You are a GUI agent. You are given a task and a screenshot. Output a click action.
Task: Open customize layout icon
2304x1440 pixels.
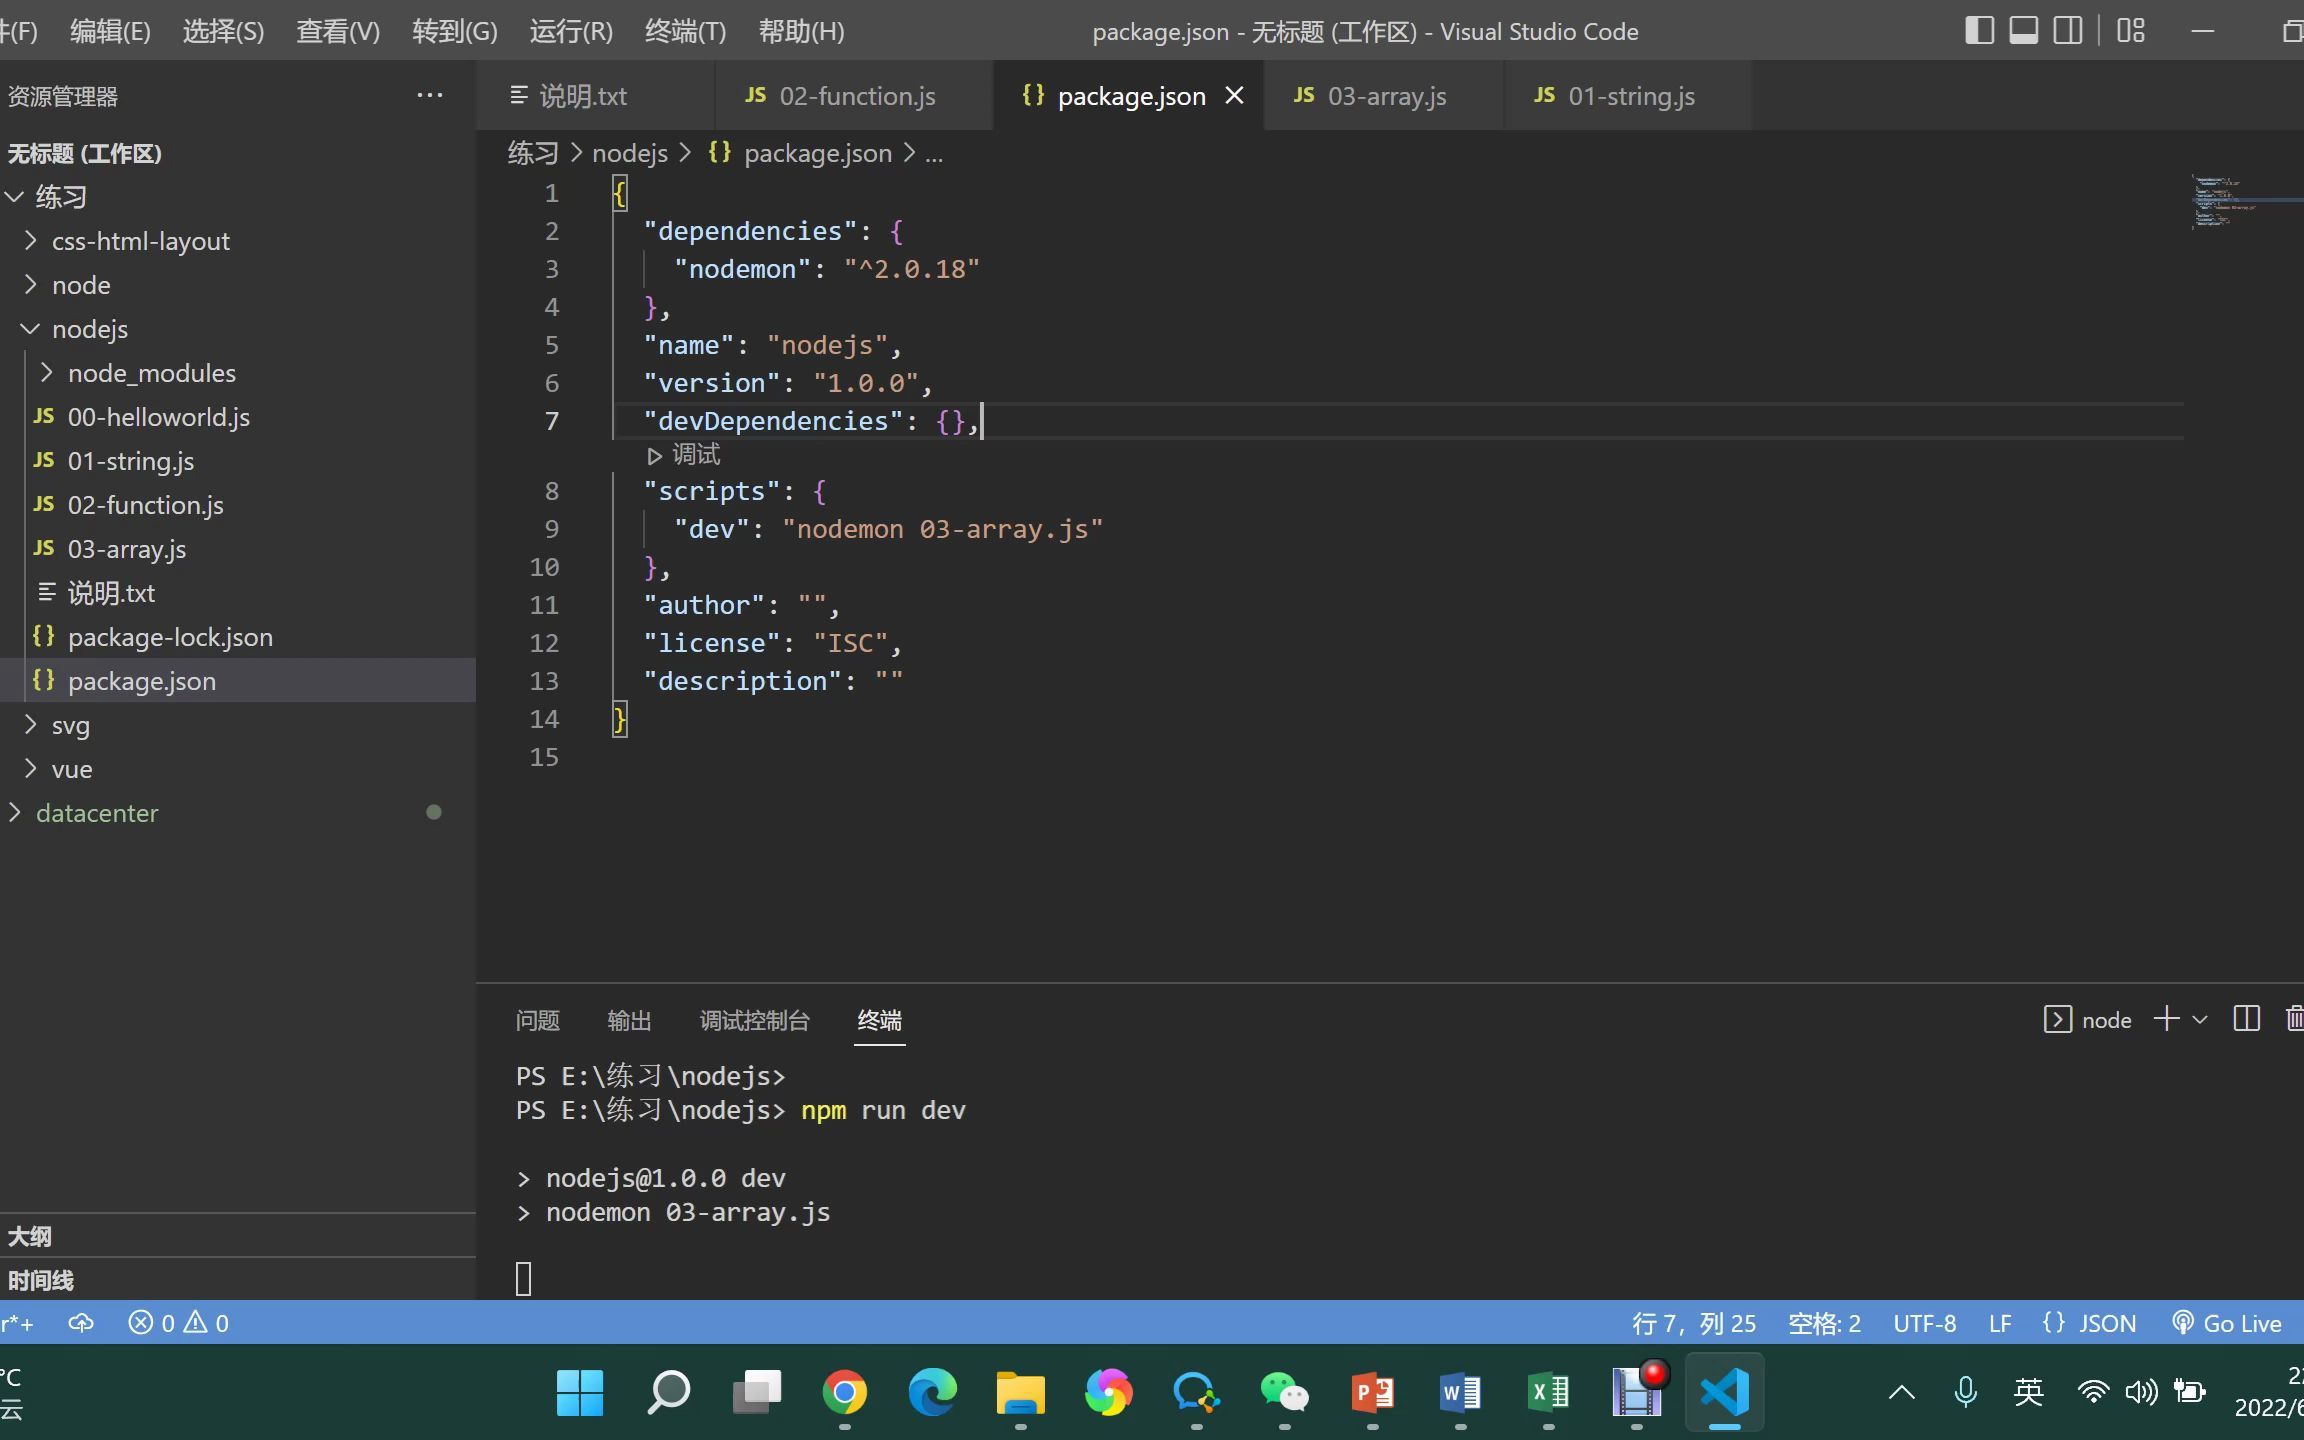coord(2131,31)
